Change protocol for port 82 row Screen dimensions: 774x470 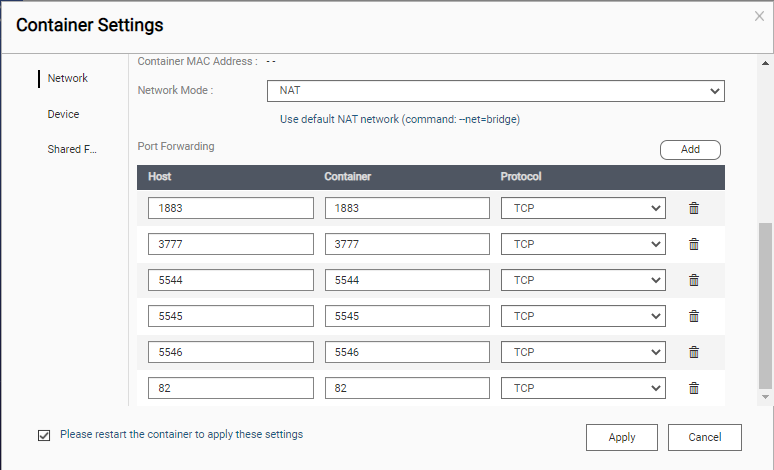[583, 388]
